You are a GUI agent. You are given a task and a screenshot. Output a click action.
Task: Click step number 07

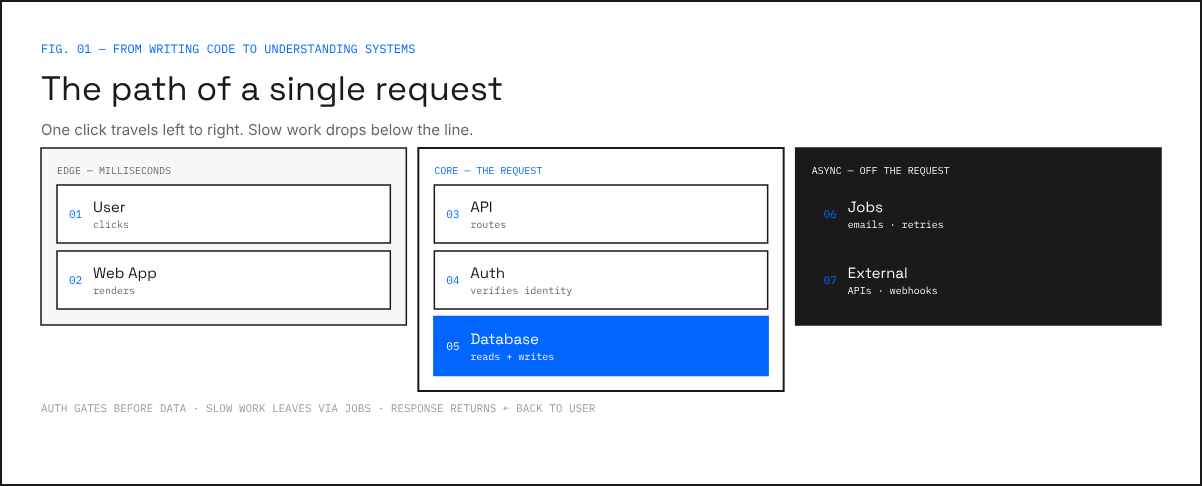(830, 281)
